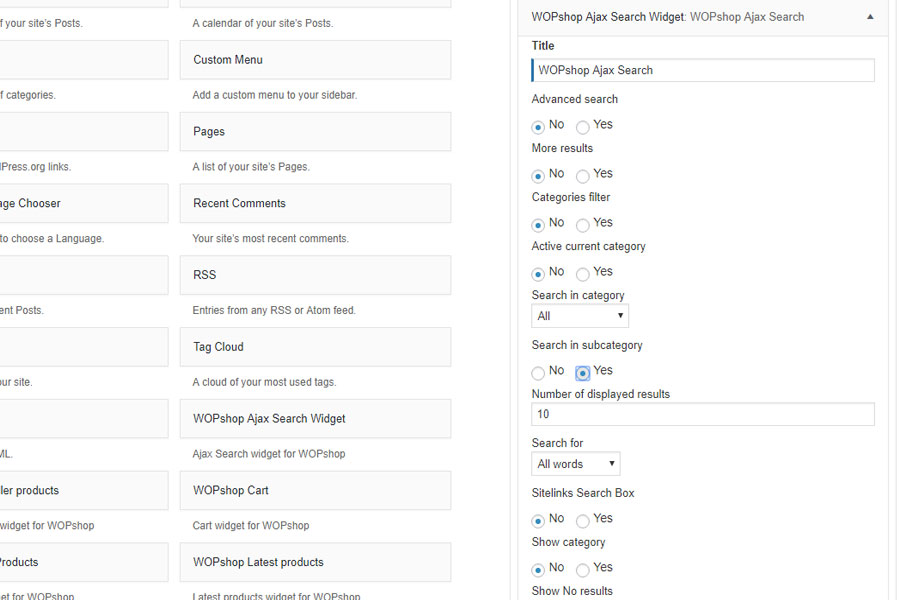The width and height of the screenshot is (900, 600).
Task: Select Yes for Active current category
Action: [583, 274]
